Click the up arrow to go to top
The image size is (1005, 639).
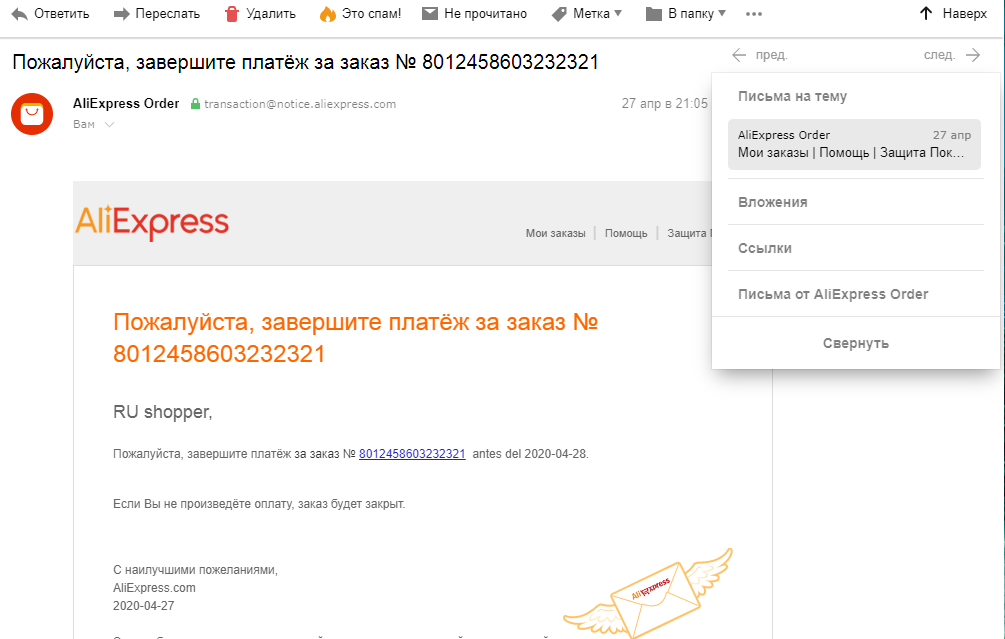coord(926,13)
